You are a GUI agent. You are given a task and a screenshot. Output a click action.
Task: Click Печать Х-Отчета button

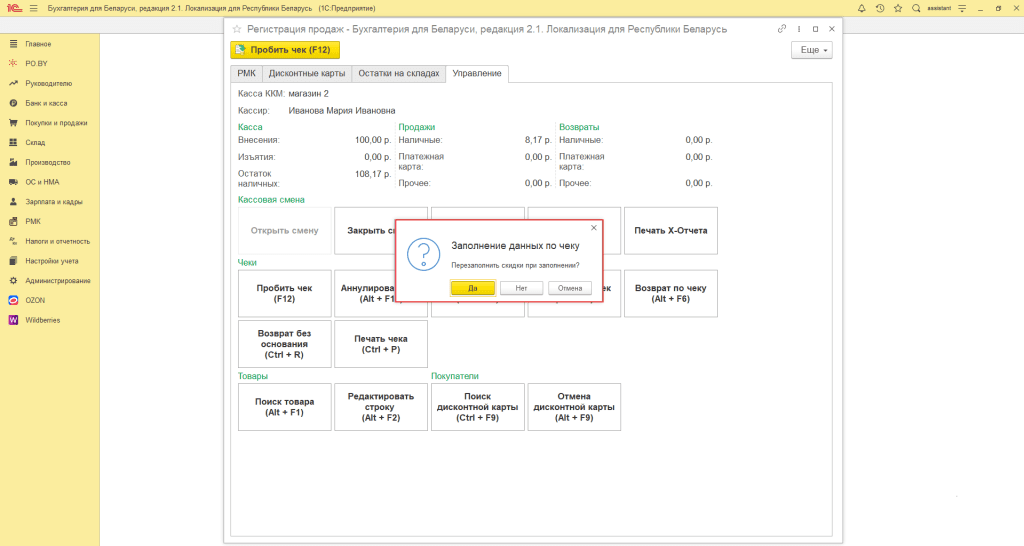tap(671, 231)
